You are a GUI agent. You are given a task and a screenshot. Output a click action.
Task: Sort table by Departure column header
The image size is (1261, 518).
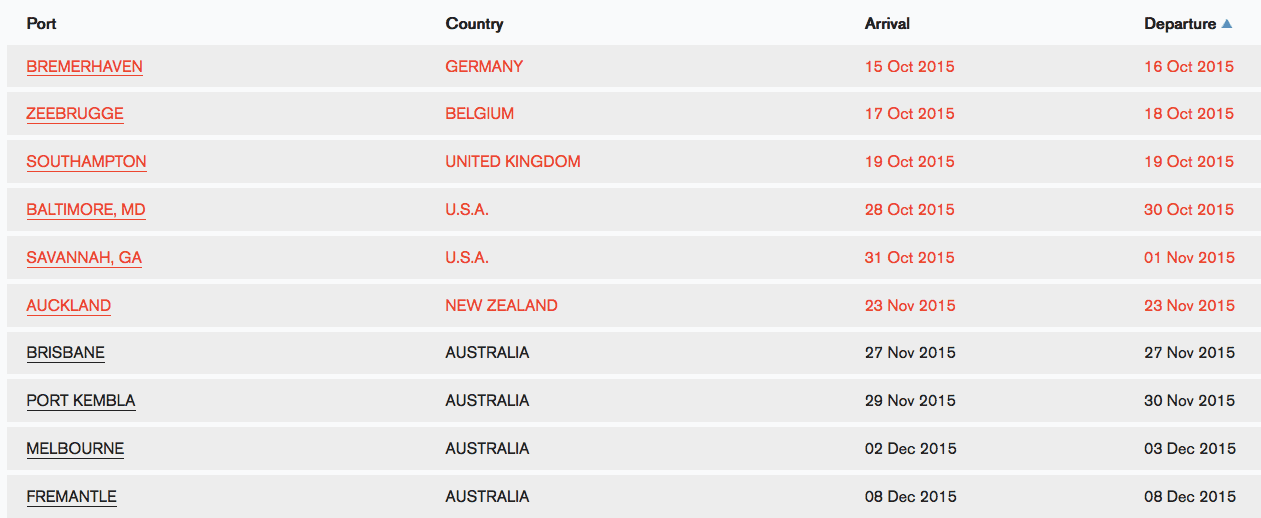pos(1180,24)
